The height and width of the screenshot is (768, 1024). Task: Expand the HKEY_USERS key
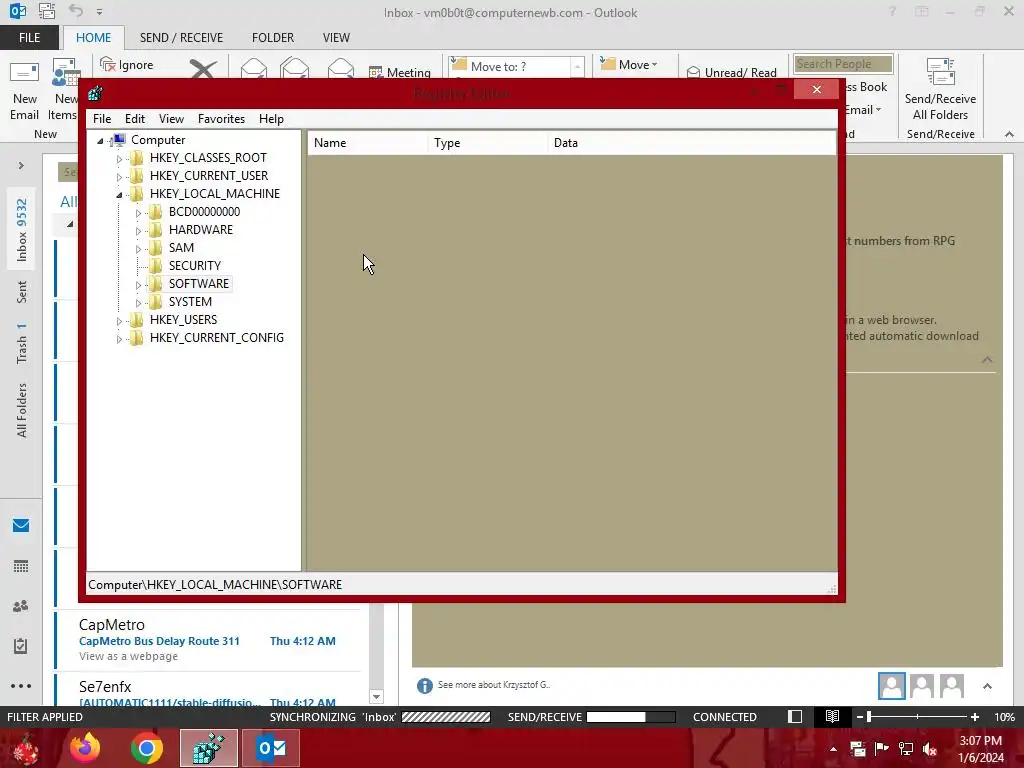coord(119,321)
